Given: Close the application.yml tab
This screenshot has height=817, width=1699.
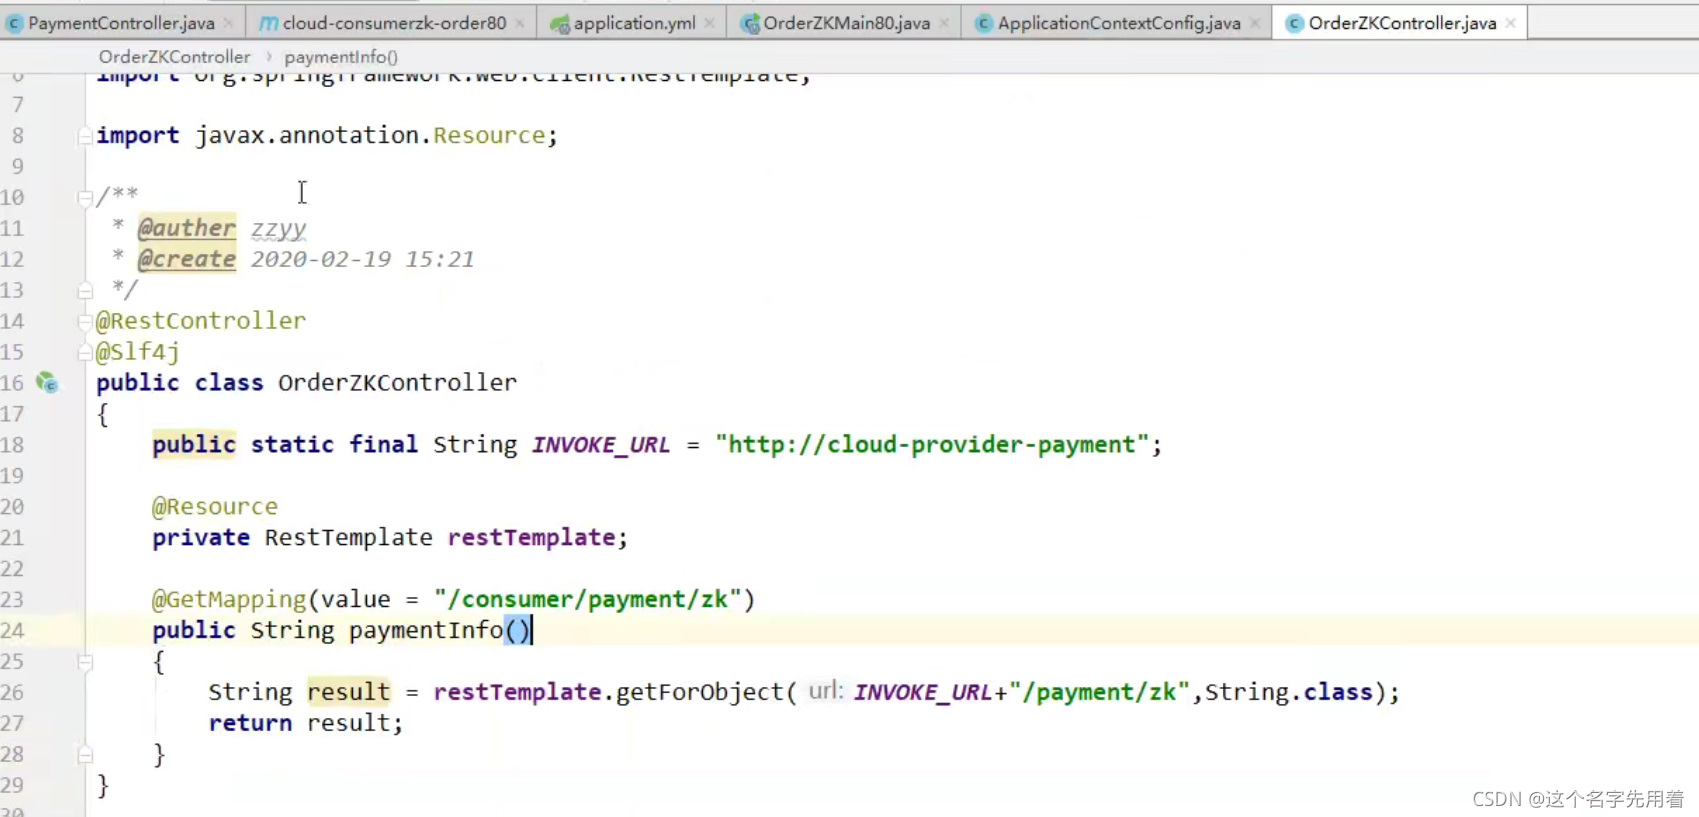Looking at the screenshot, I should coord(709,23).
